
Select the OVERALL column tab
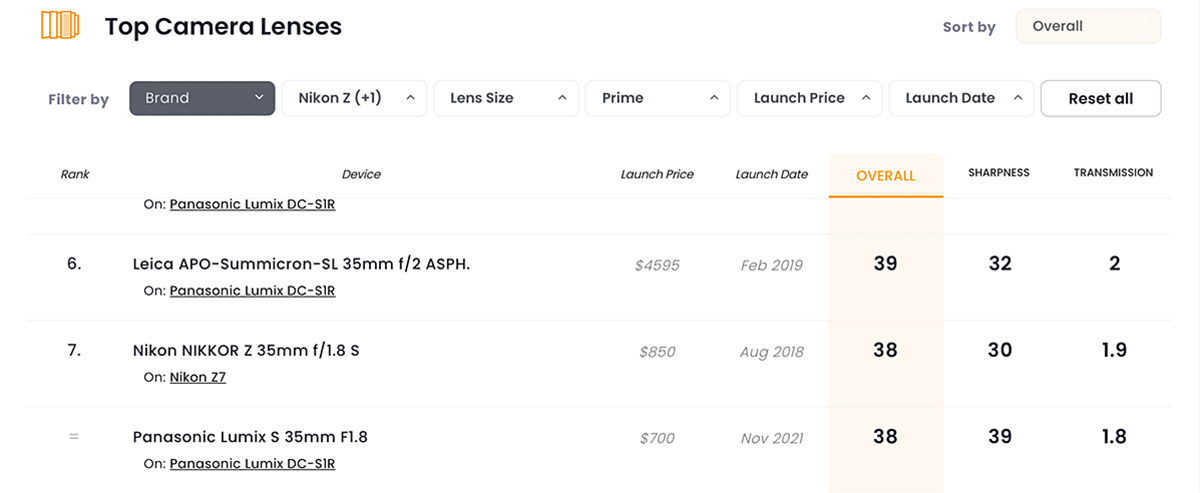[x=885, y=176]
